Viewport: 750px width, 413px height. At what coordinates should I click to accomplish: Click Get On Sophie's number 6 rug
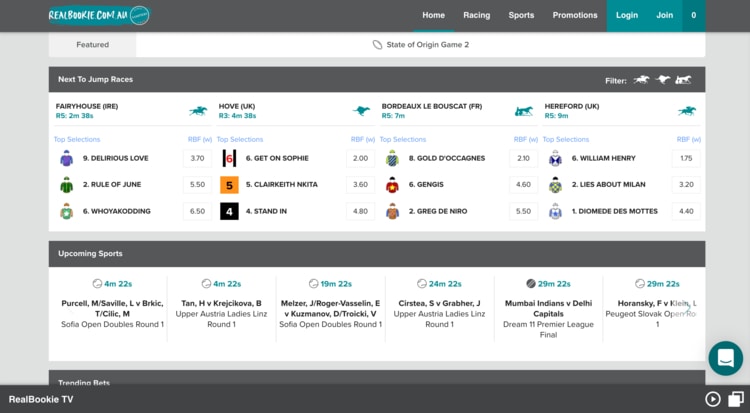(x=229, y=158)
